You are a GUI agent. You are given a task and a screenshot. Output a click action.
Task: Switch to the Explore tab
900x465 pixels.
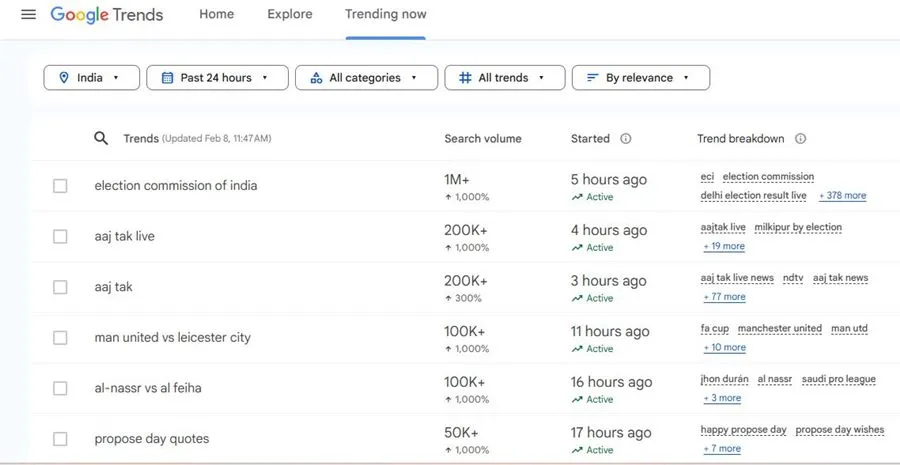290,15
